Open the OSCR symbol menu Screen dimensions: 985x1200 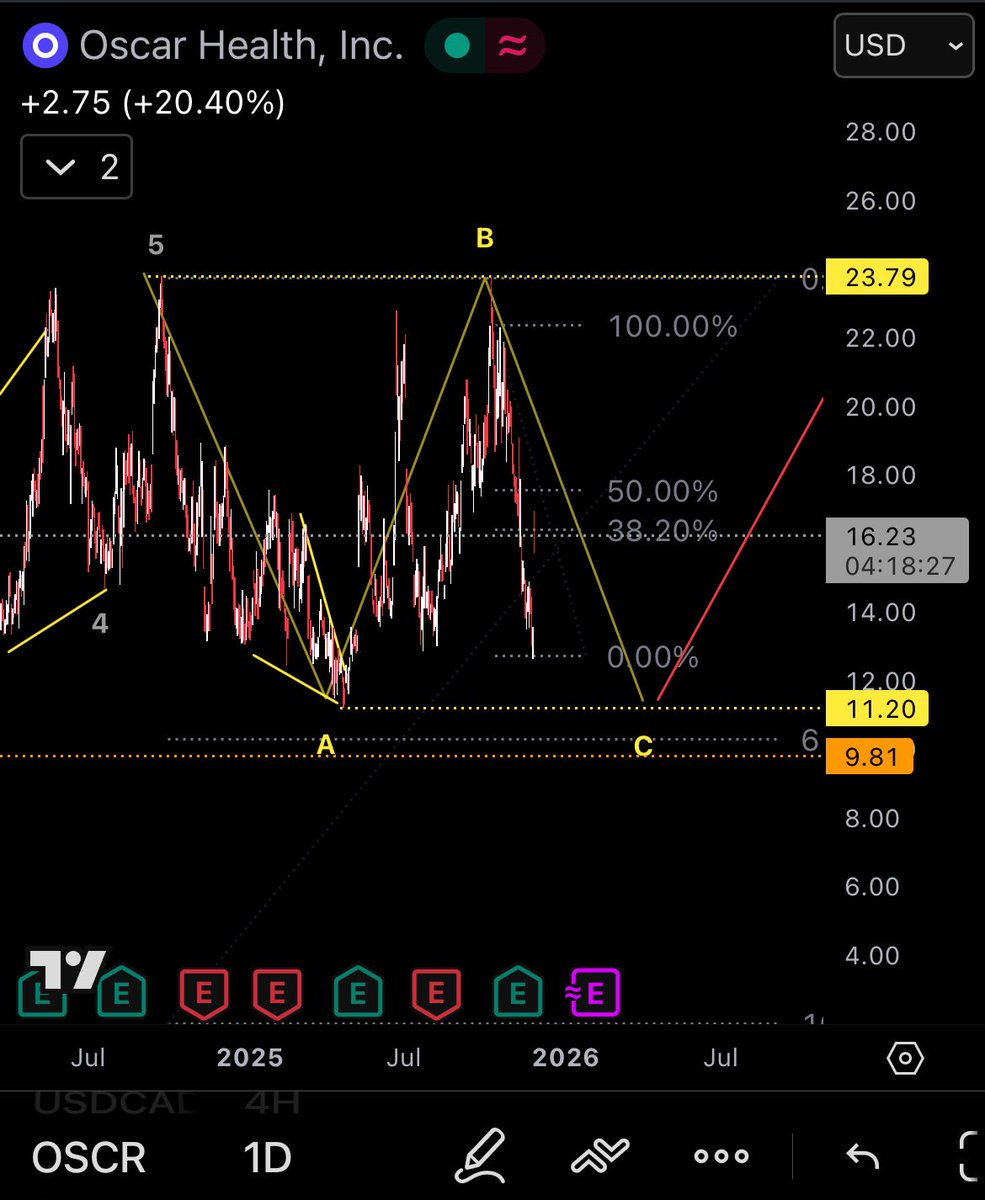pyautogui.click(x=88, y=1155)
